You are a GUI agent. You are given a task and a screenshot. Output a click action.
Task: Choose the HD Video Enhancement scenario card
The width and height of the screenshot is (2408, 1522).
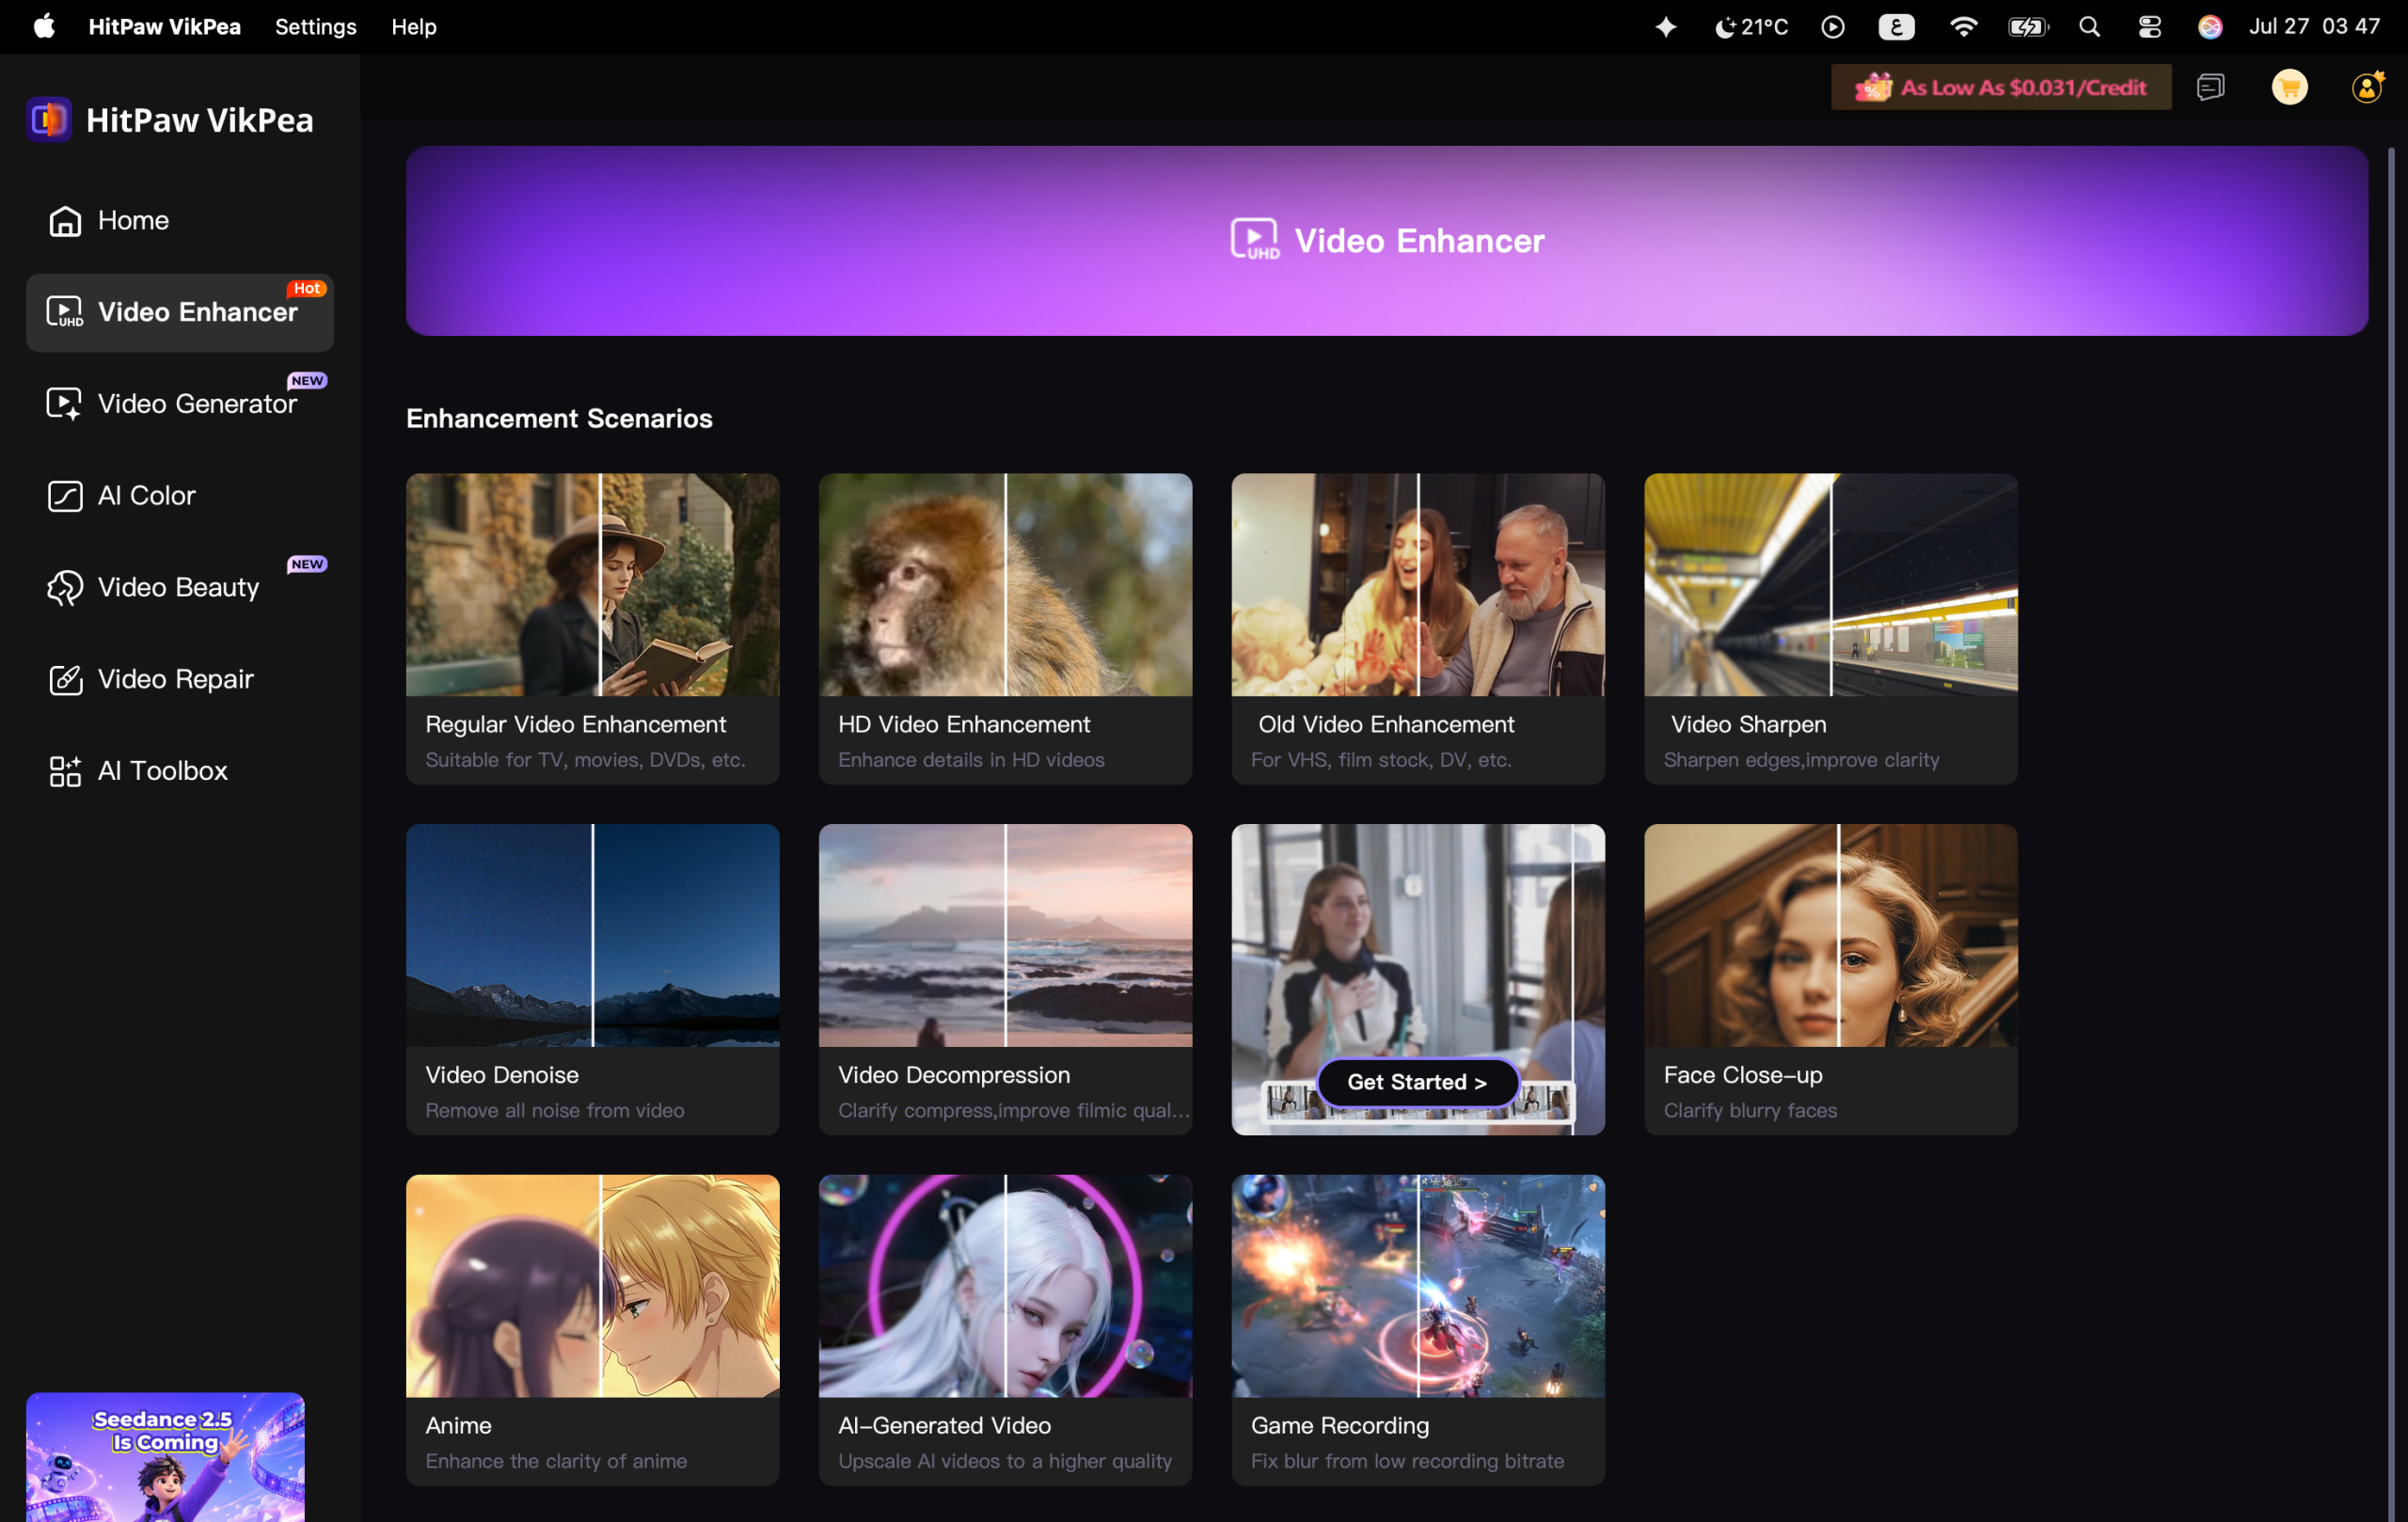coord(1005,629)
